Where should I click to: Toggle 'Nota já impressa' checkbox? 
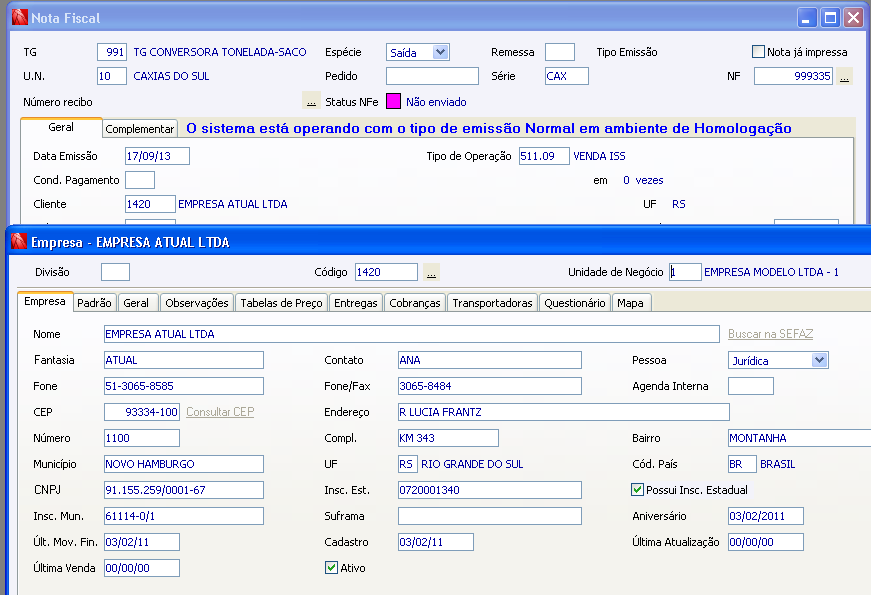(x=758, y=52)
